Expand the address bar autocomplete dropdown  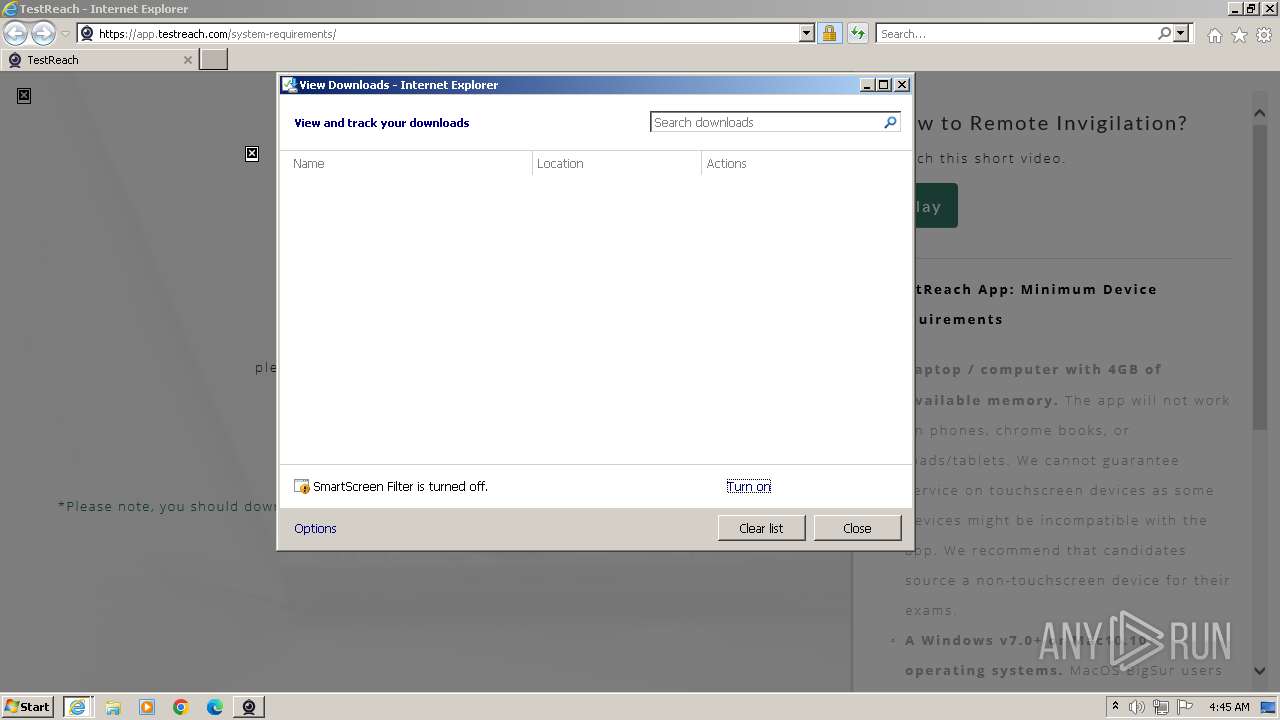807,33
